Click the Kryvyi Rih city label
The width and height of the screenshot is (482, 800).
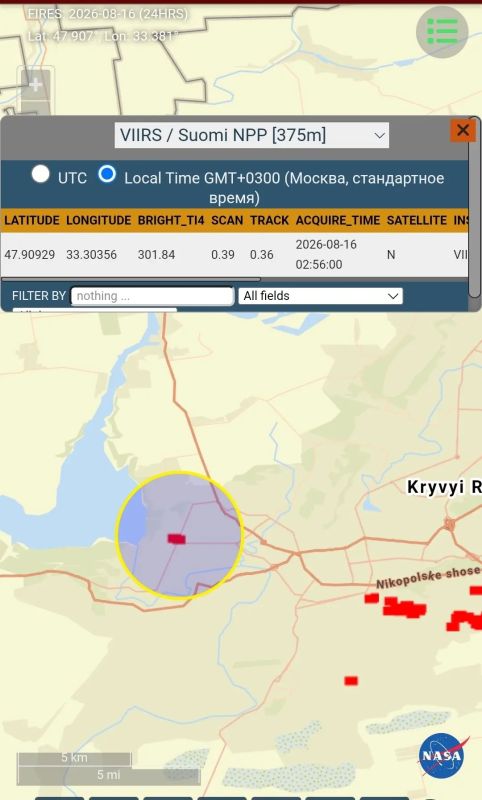[x=444, y=487]
